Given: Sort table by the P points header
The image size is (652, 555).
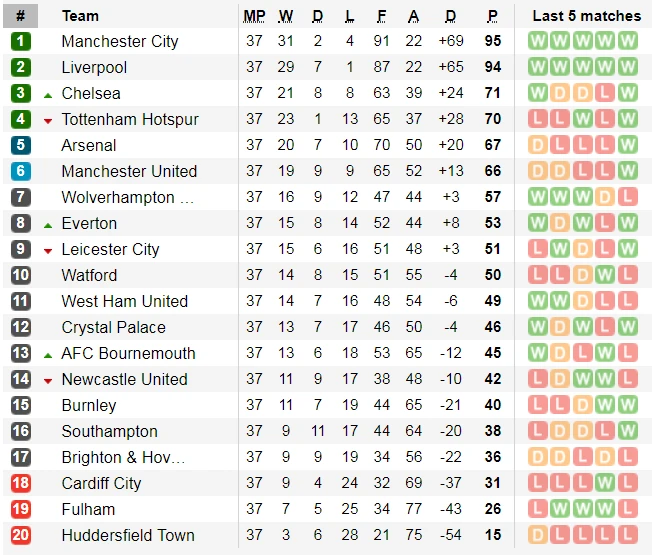Looking at the screenshot, I should click(492, 16).
